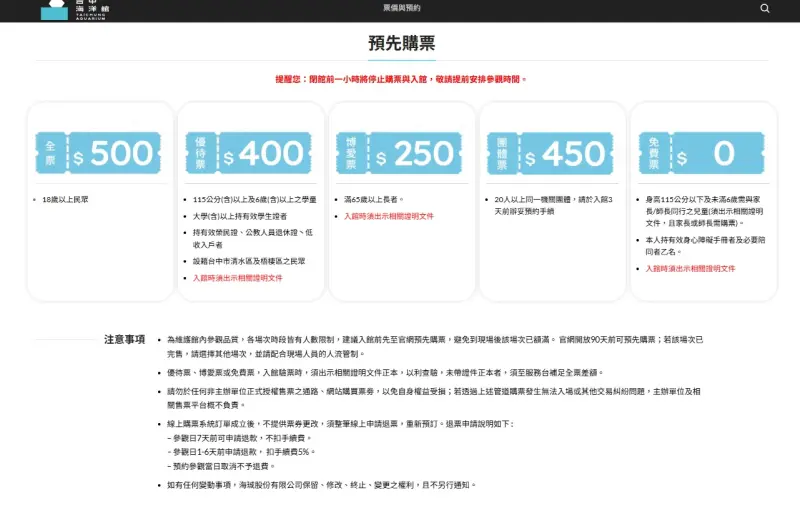Select the 優待票 $400 ticket badge

248,153
